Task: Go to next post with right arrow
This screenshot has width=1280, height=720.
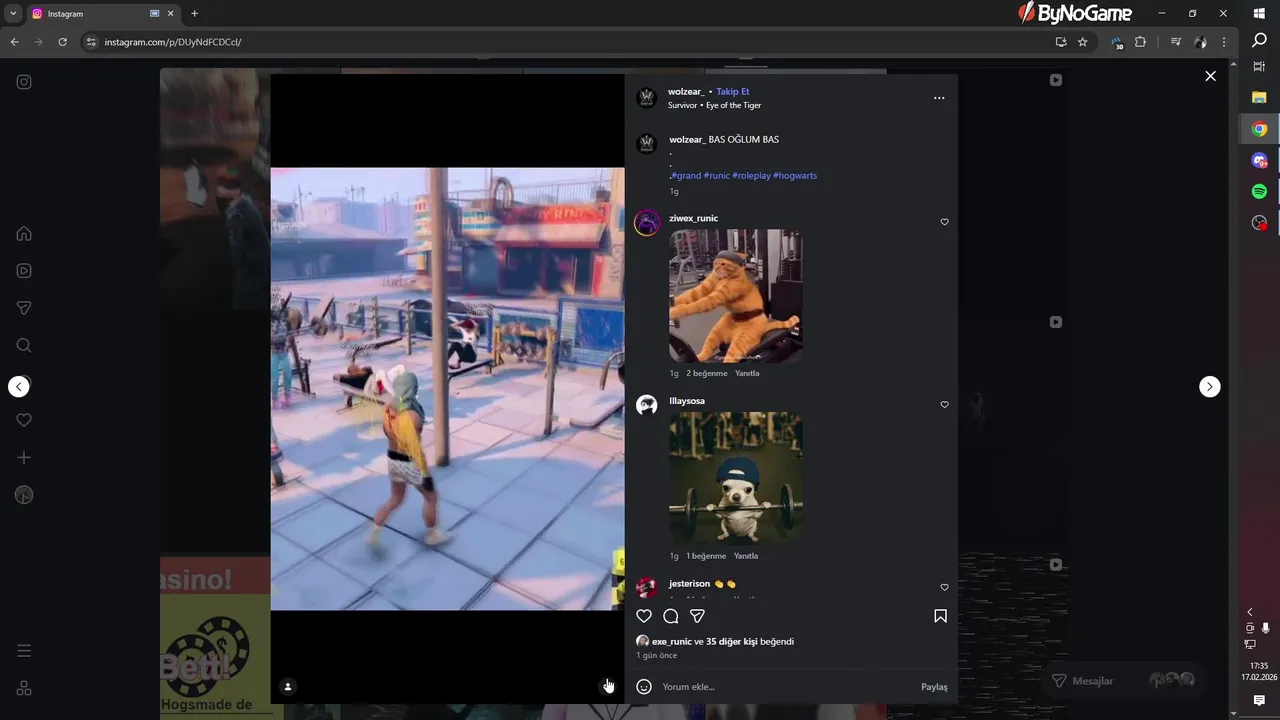Action: [x=1210, y=387]
